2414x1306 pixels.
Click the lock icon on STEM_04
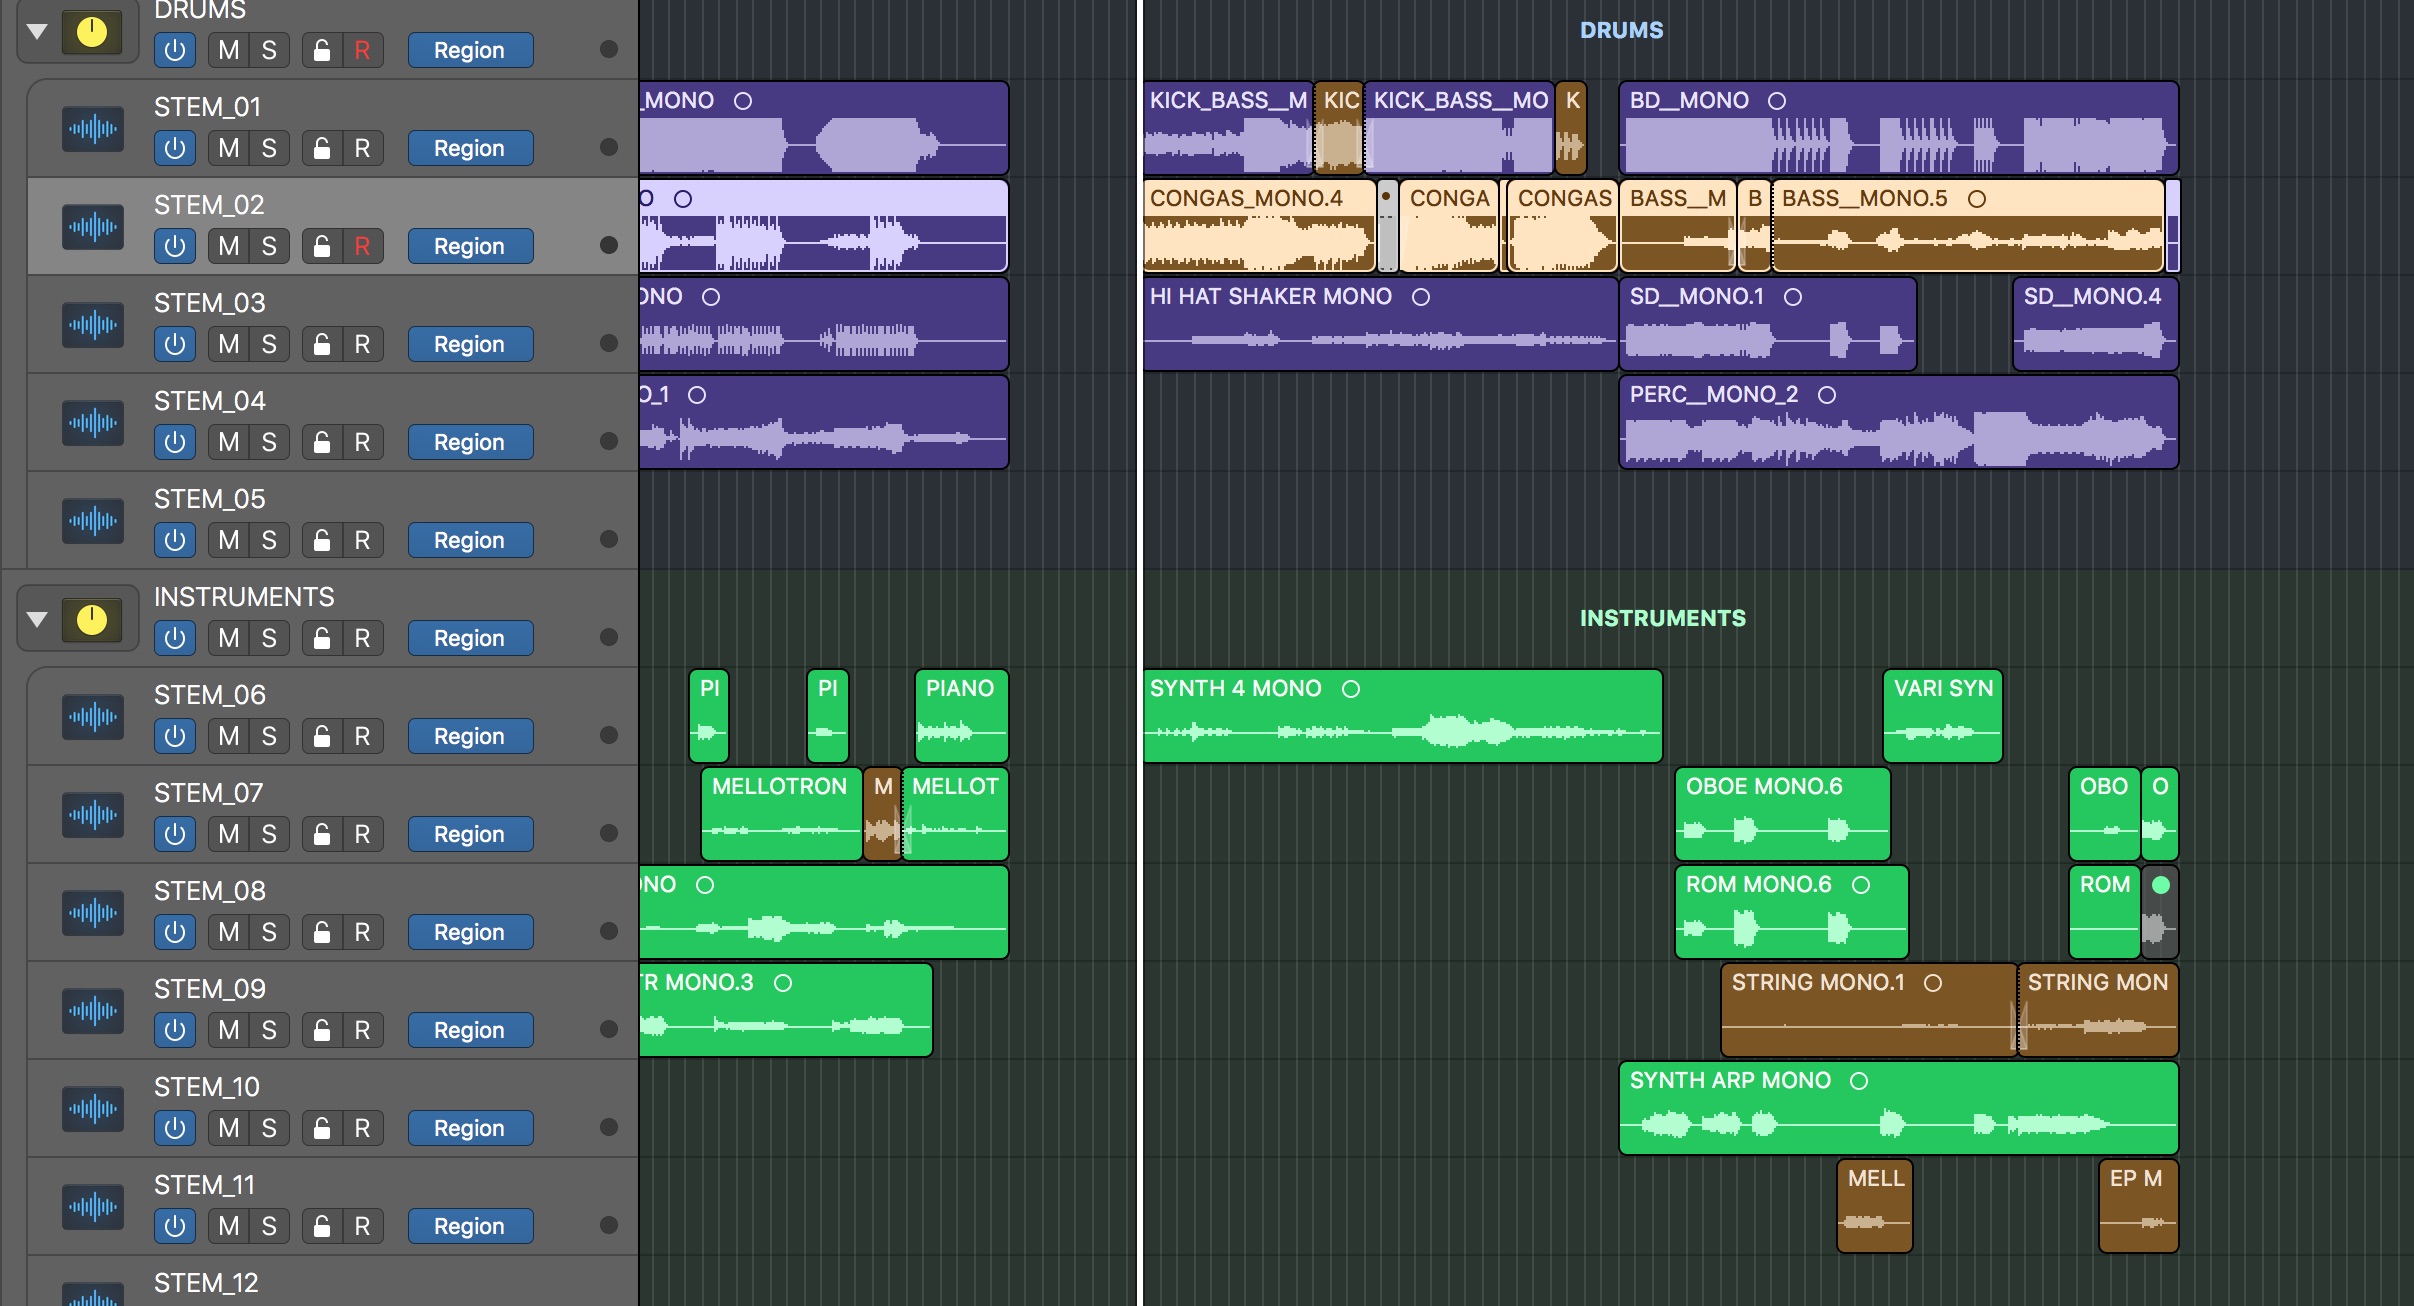click(322, 442)
